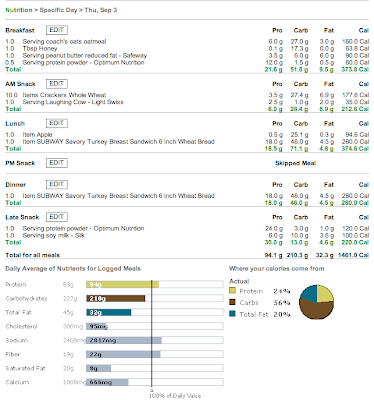Image resolution: width=374 pixels, height=400 pixels.
Task: Select the SUBWAY Turkey Sandwich under Lunch
Action: [x=187, y=142]
